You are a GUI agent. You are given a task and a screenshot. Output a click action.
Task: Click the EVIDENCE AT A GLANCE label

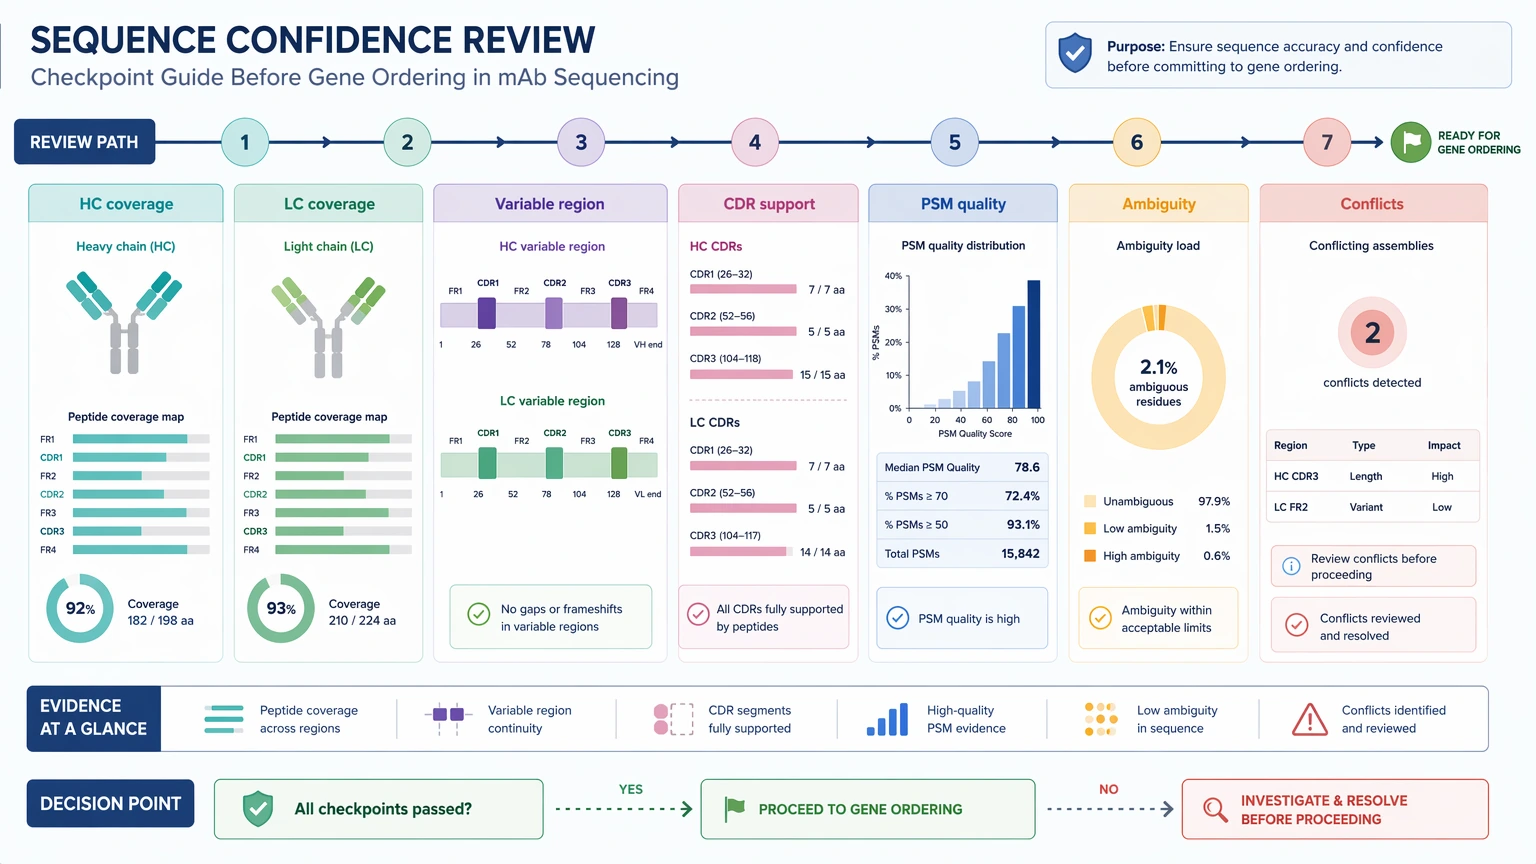click(x=93, y=718)
